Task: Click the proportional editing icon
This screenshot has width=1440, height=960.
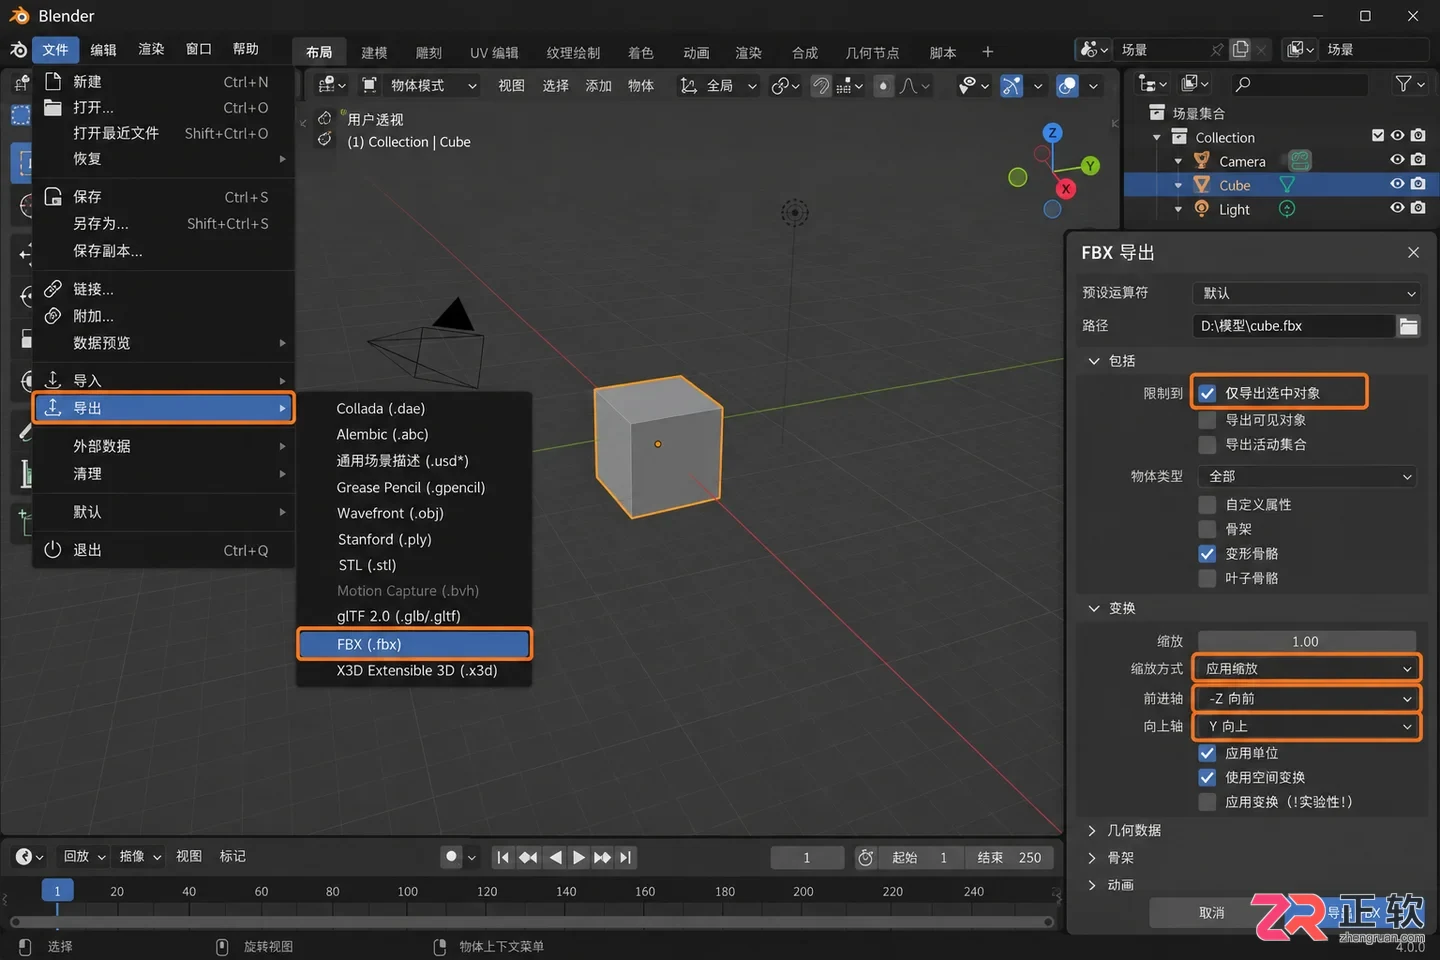Action: click(883, 86)
